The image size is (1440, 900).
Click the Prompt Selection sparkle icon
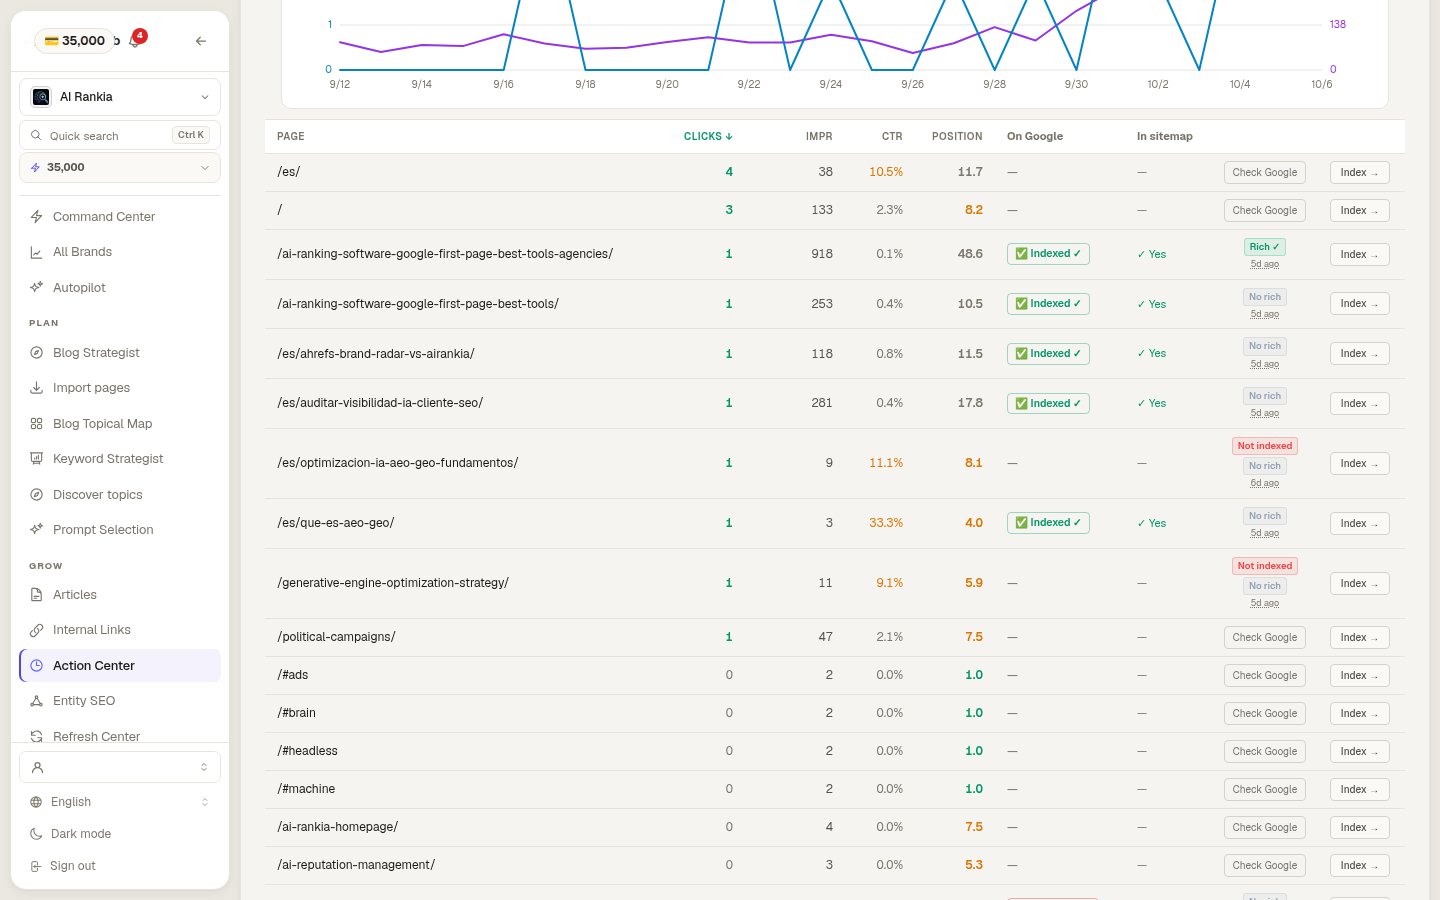tap(36, 530)
